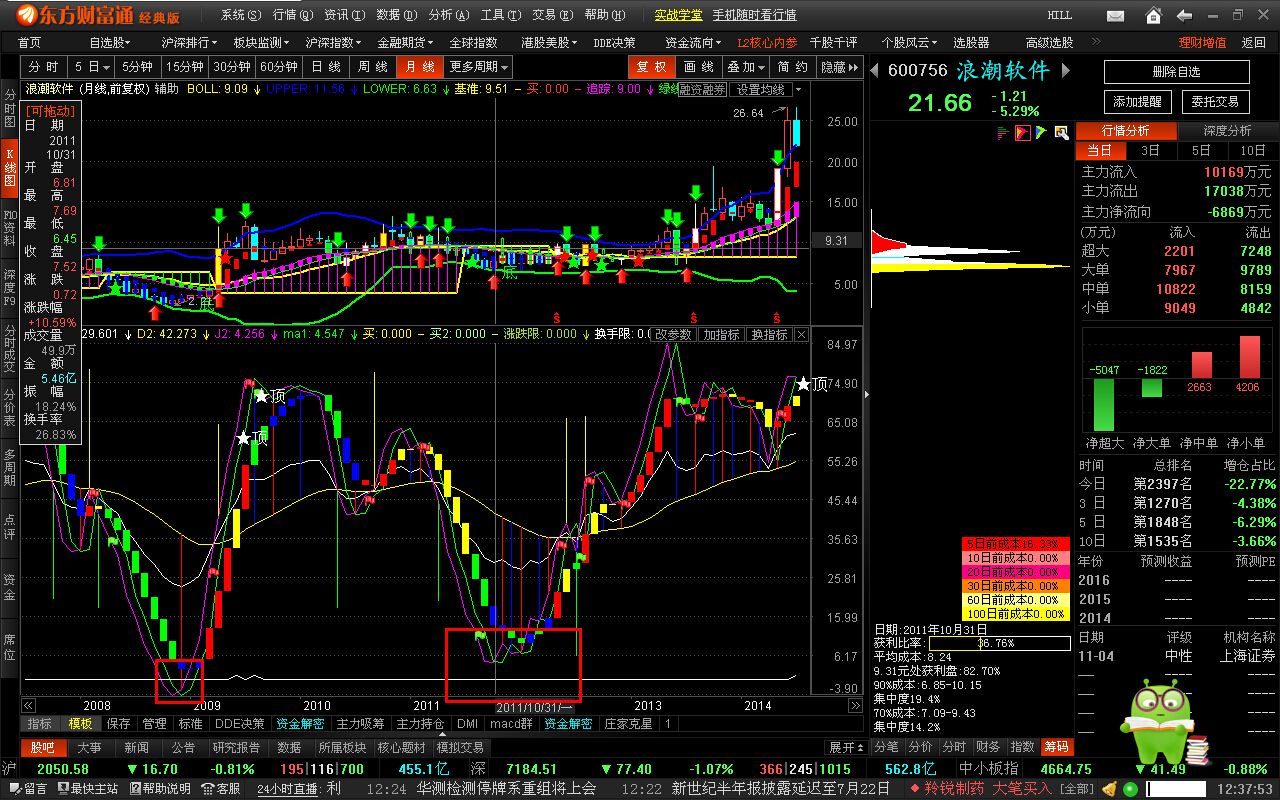Toggle 画线 drawing lines mode
Viewport: 1280px width, 800px height.
point(699,67)
